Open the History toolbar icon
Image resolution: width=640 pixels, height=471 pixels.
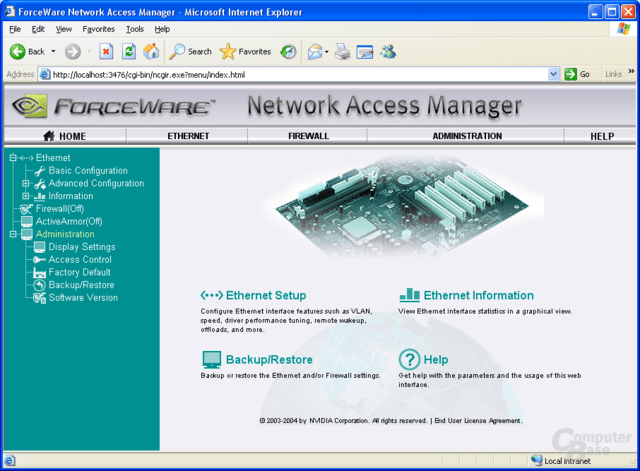coord(288,52)
